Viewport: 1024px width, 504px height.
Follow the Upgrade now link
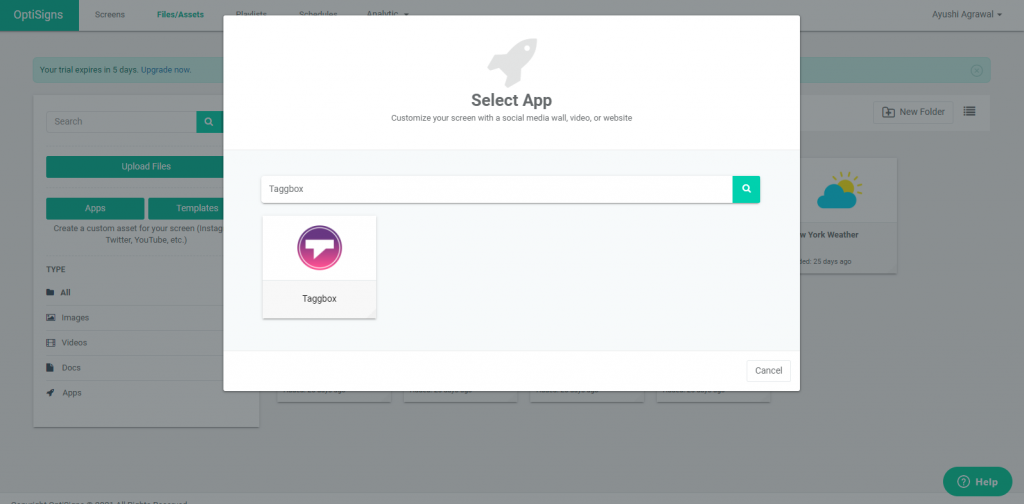click(x=166, y=70)
